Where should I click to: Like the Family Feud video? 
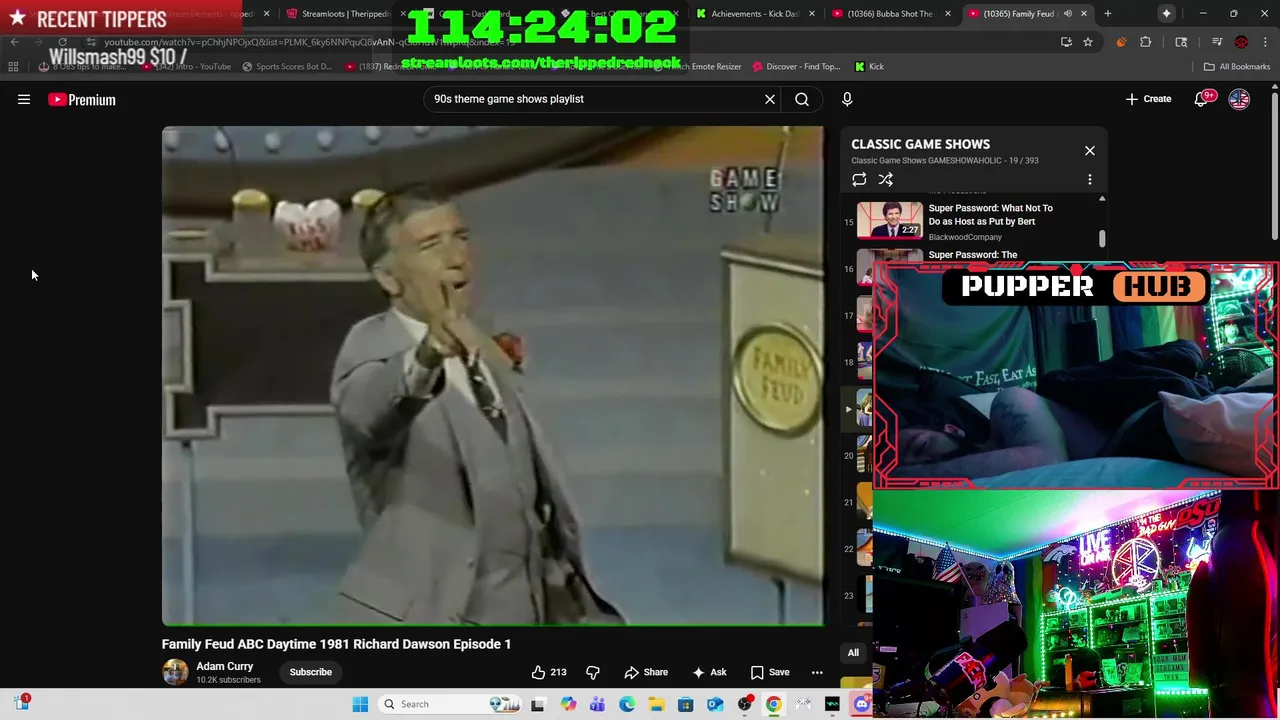549,672
